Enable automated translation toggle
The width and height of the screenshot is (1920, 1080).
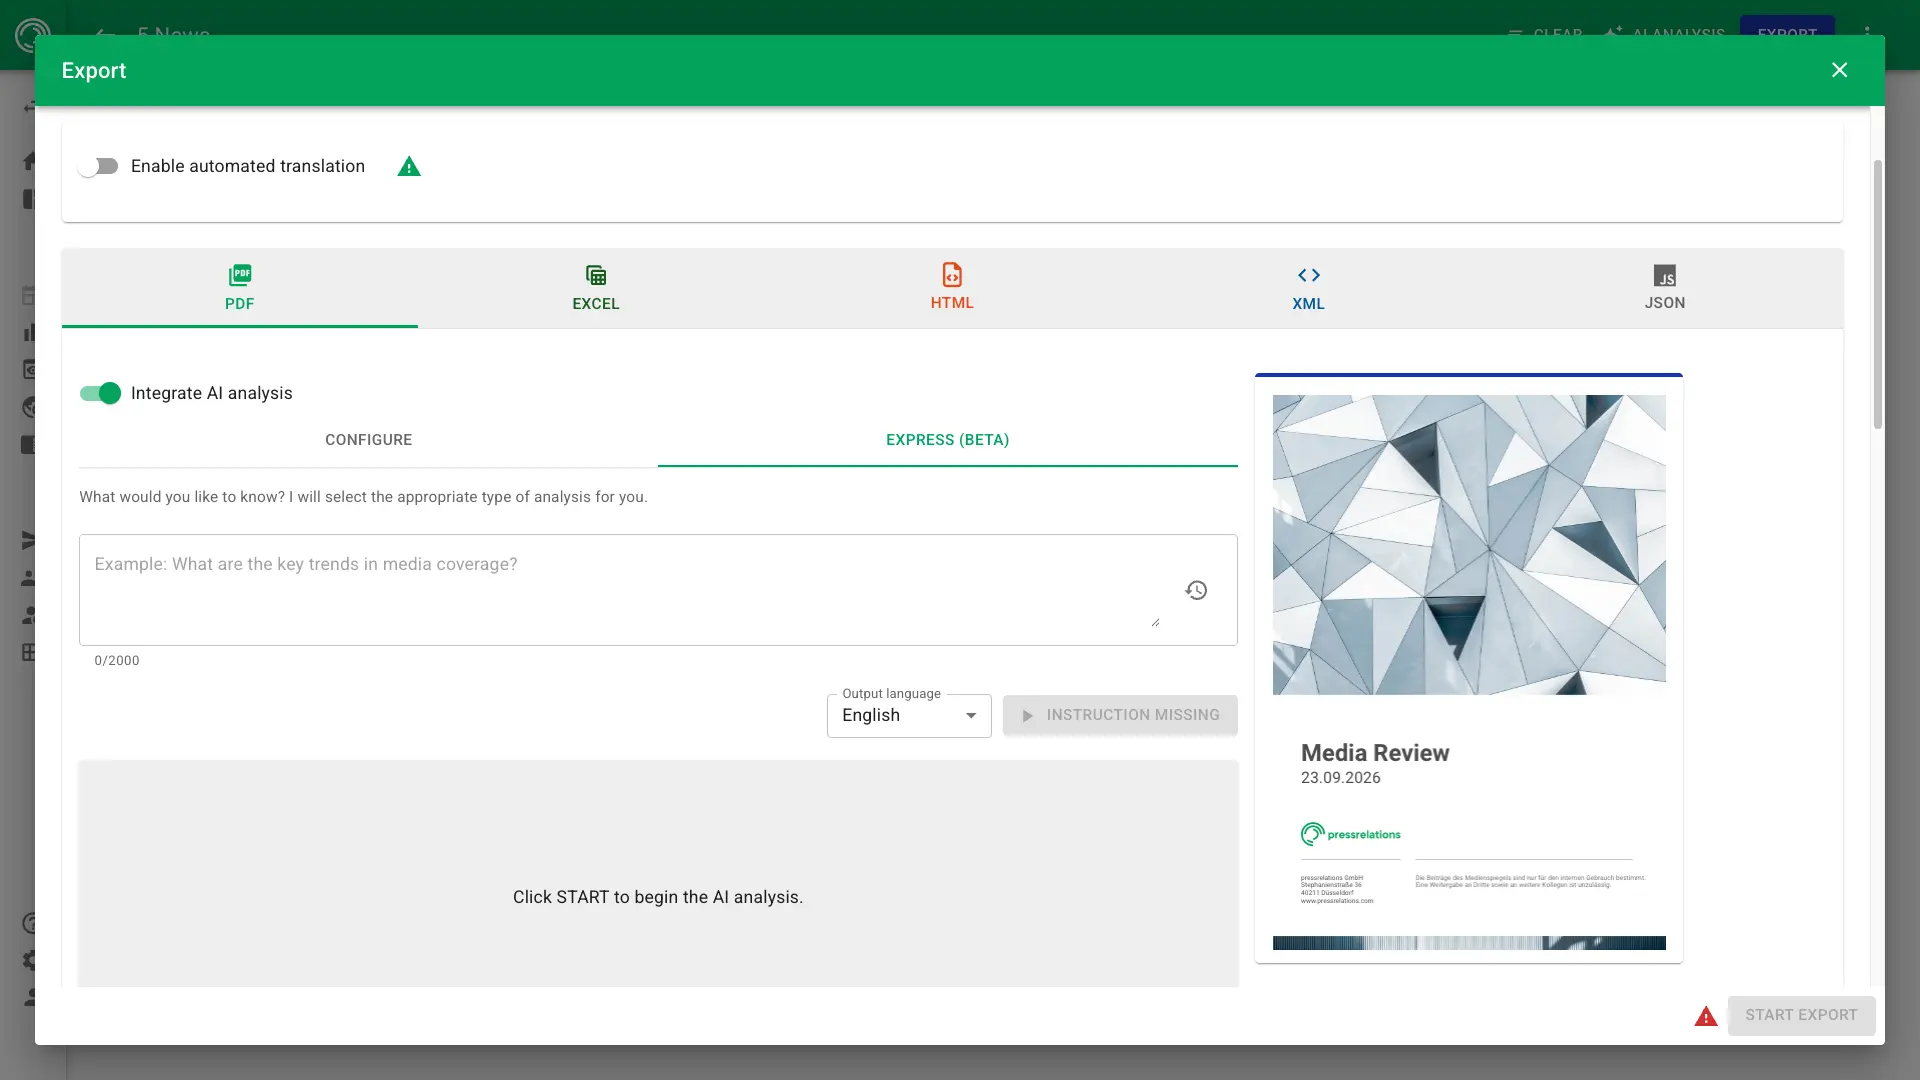(x=99, y=166)
